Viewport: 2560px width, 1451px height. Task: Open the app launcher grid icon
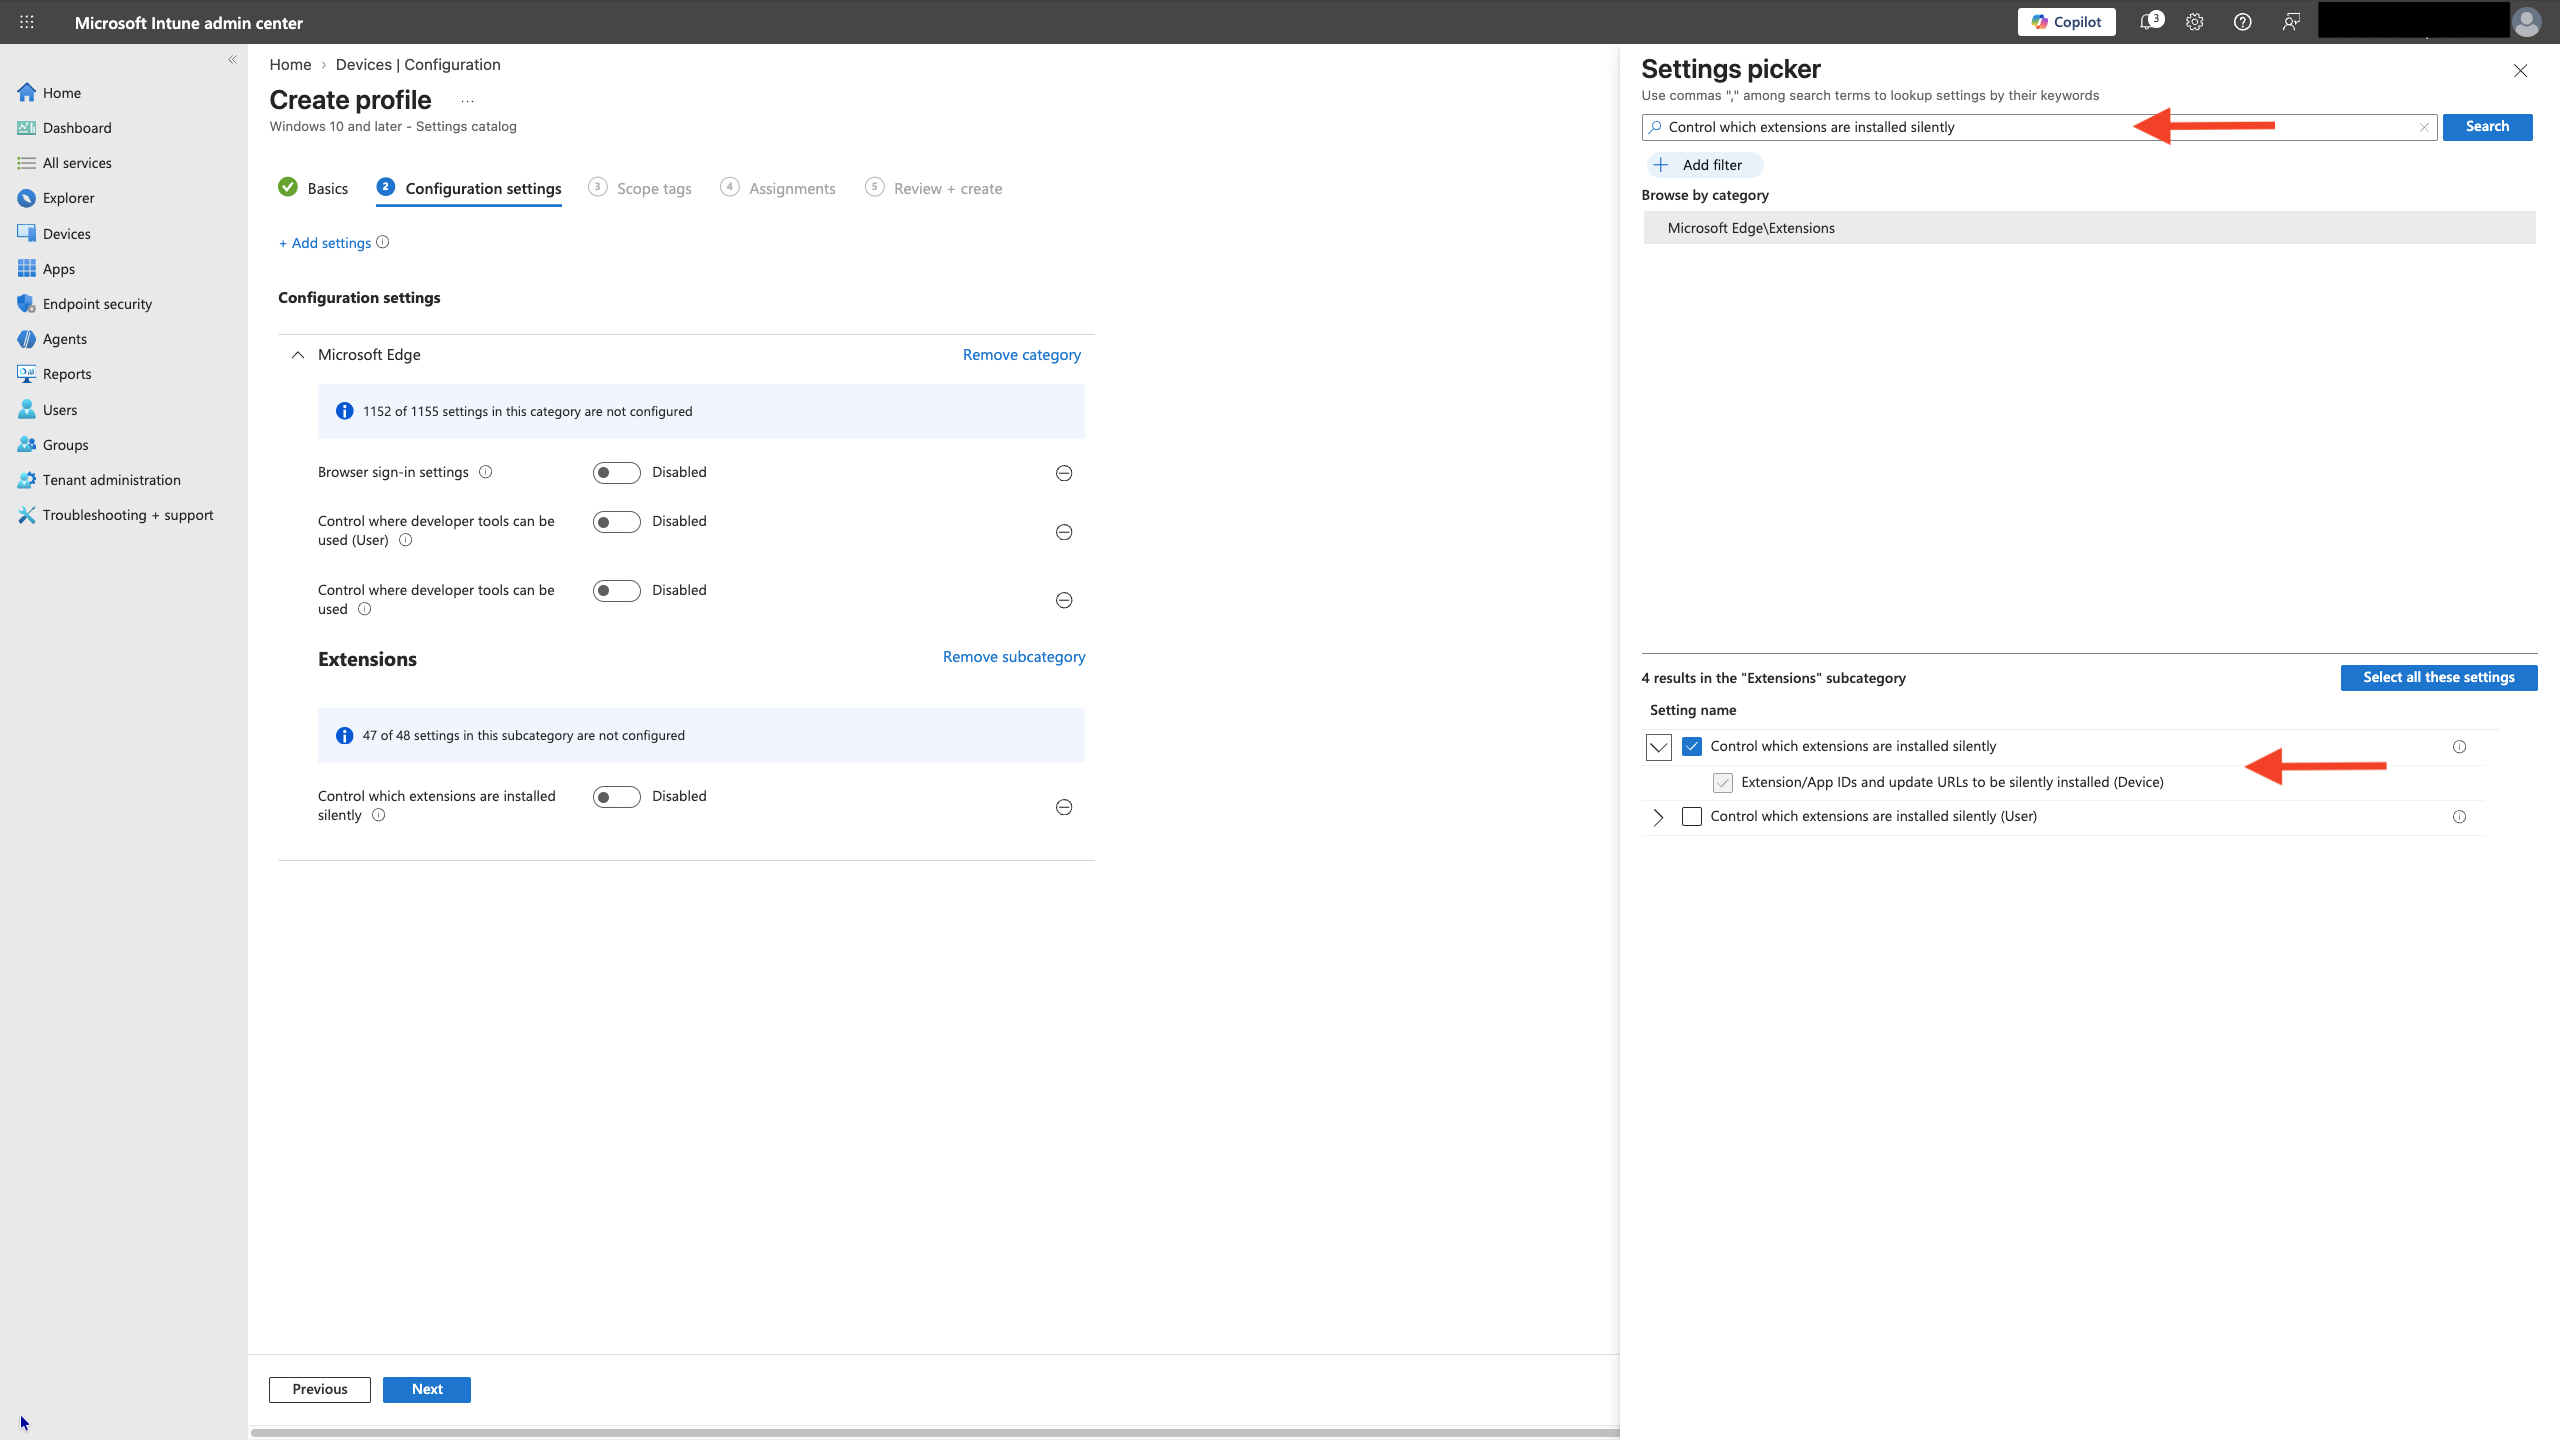tap(27, 22)
